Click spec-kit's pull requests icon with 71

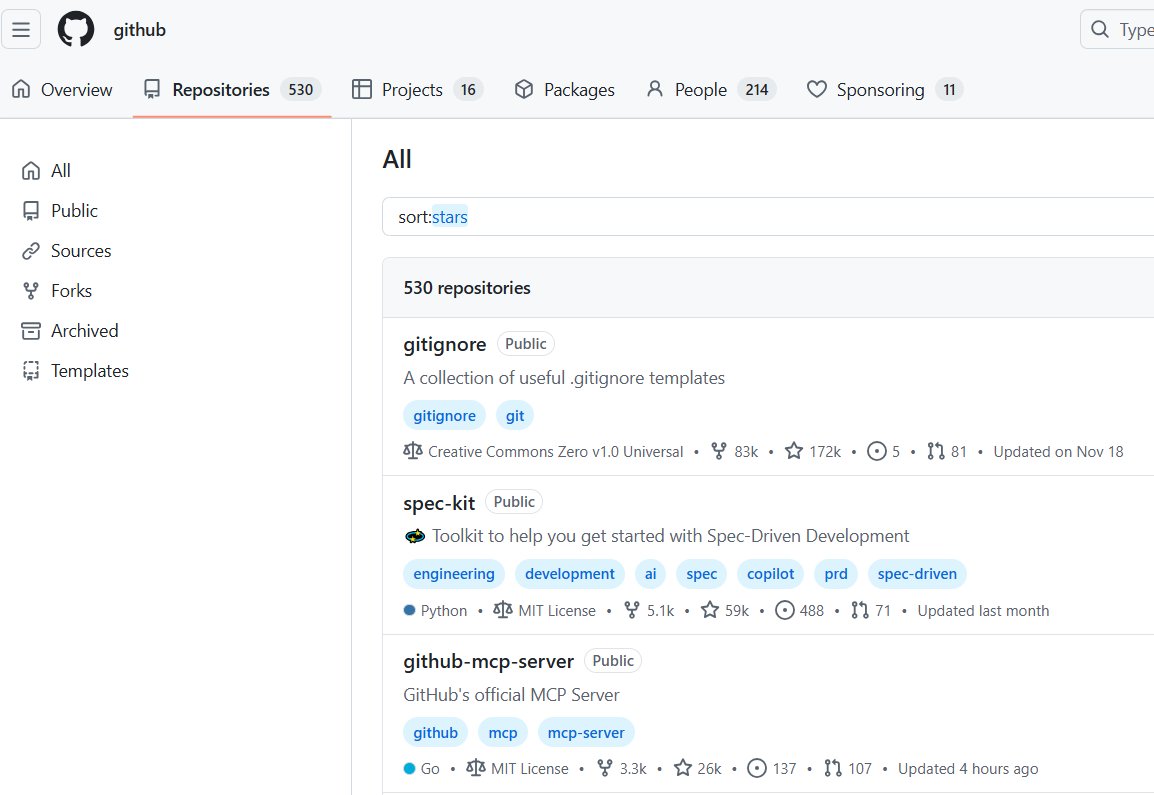tap(860, 610)
